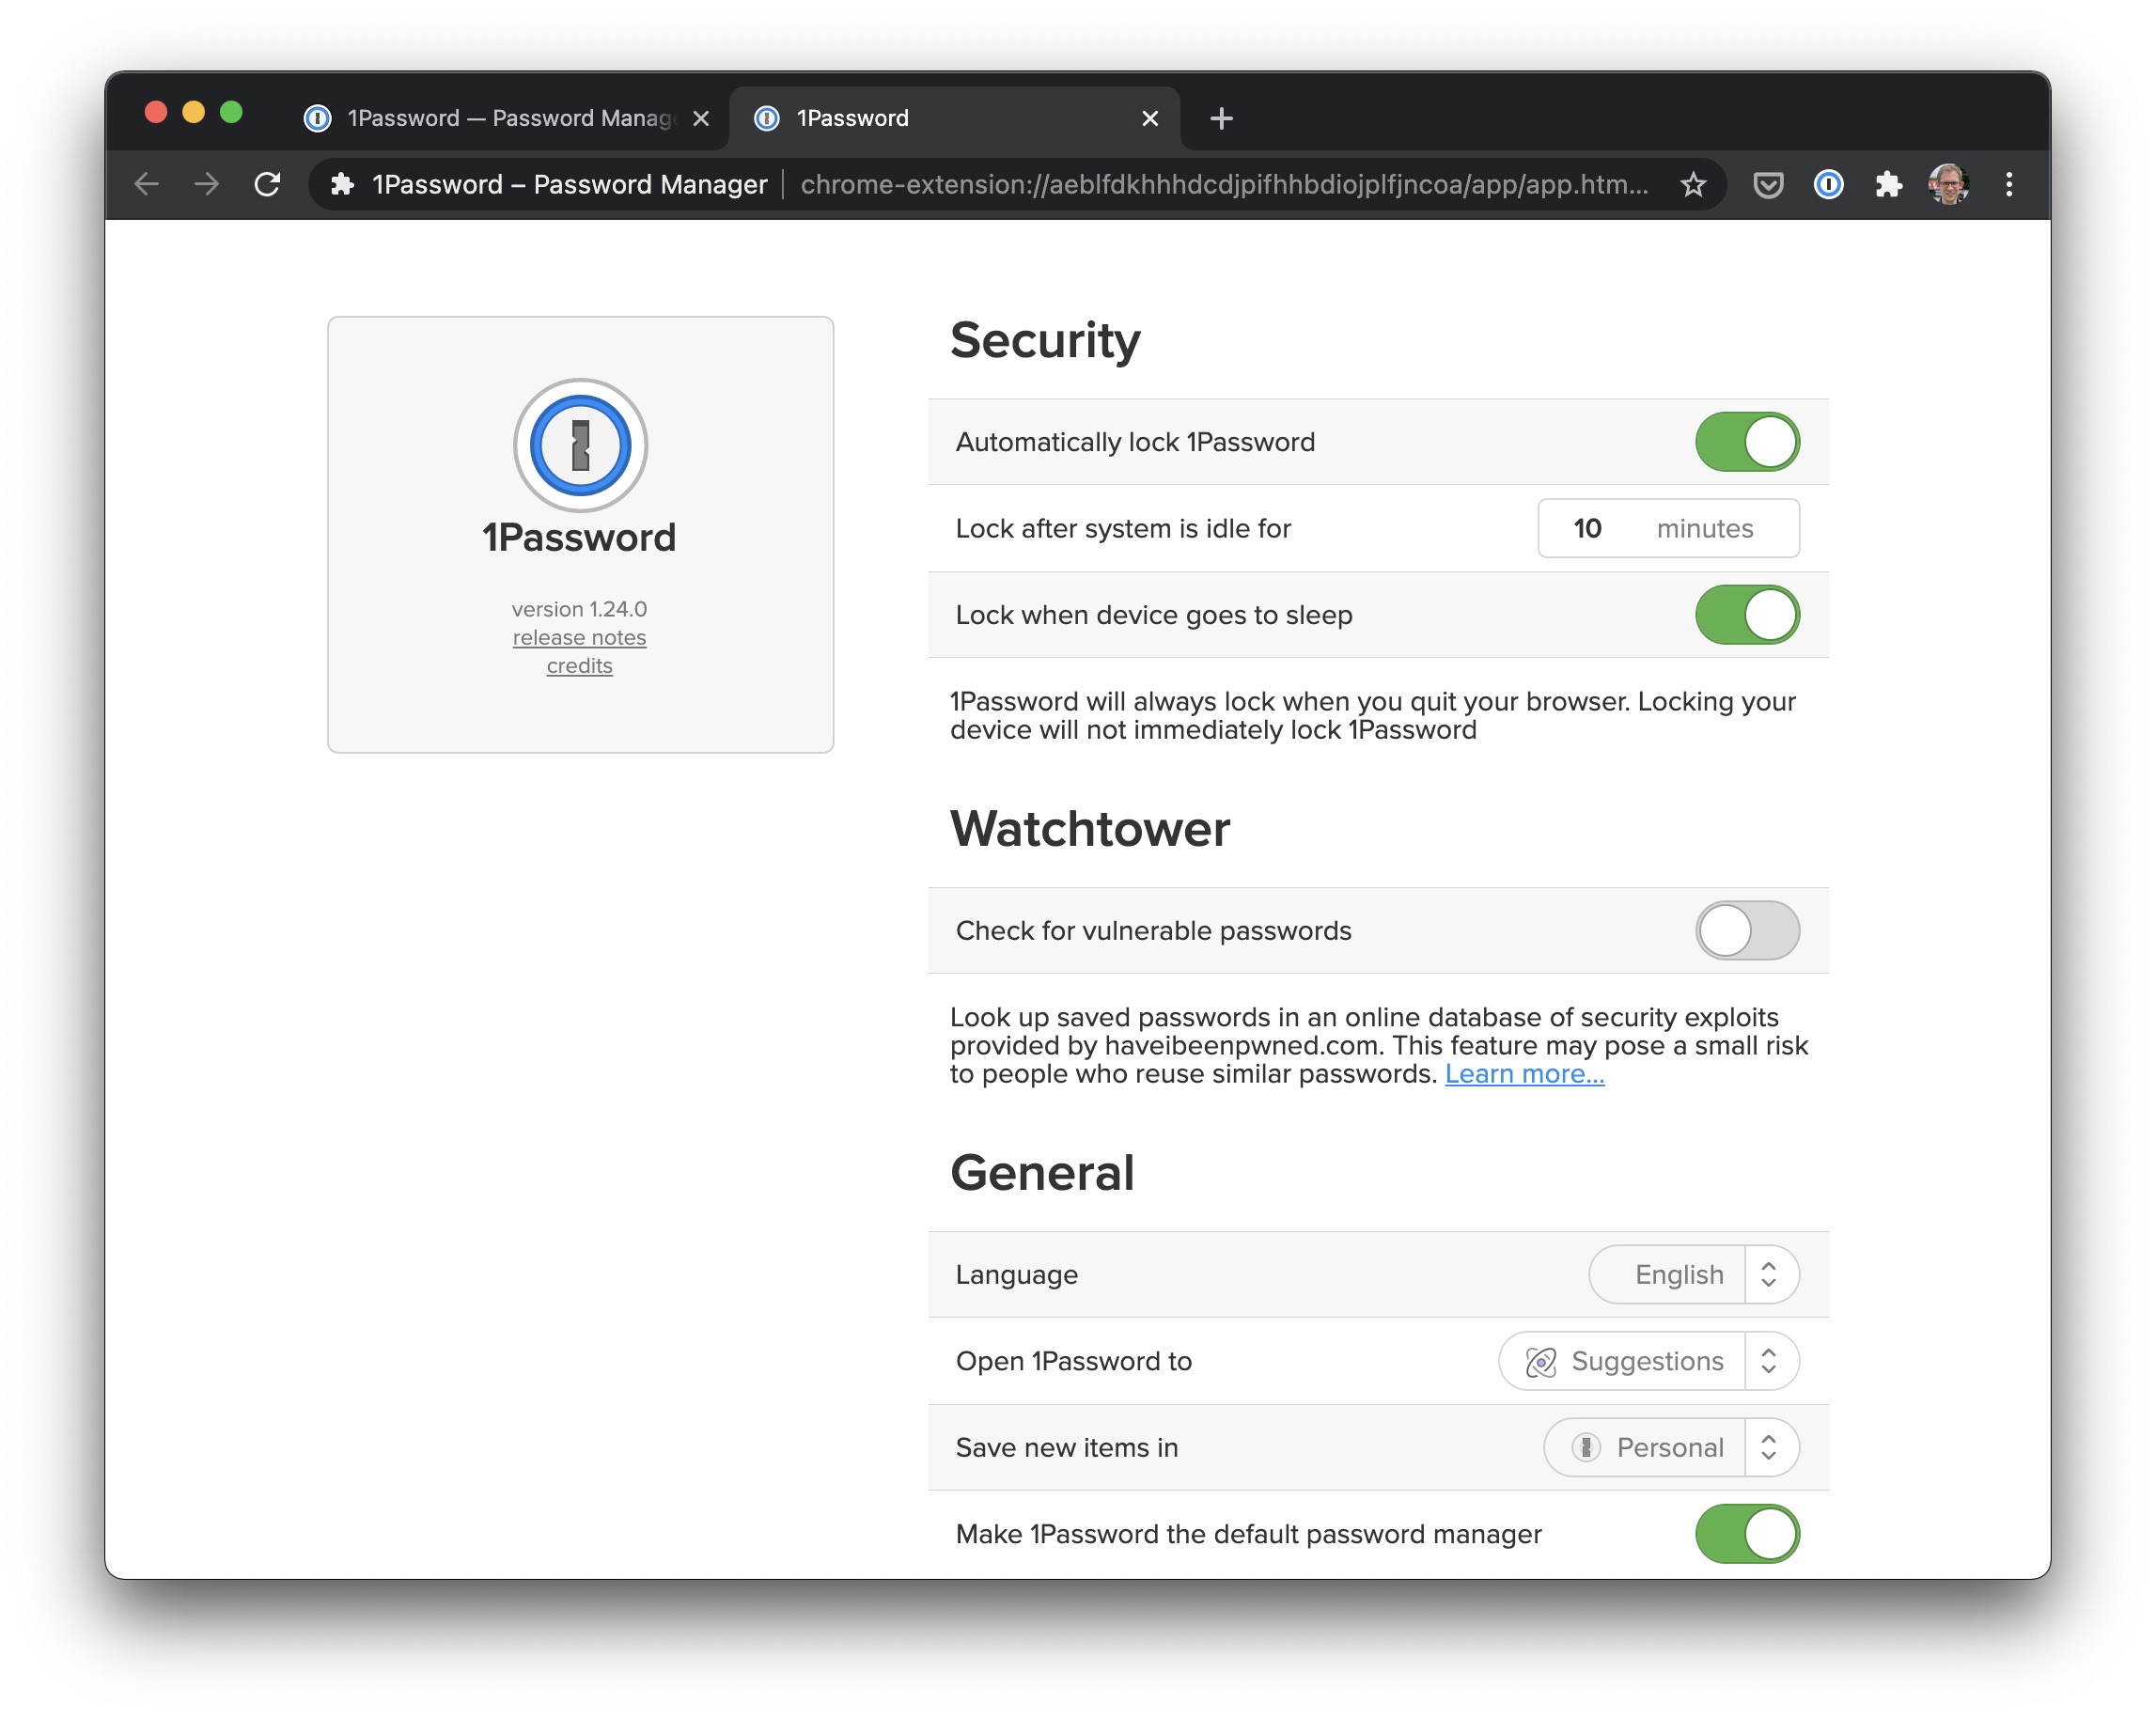2156x1718 pixels.
Task: Open the Pocket extension icon
Action: (x=1768, y=185)
